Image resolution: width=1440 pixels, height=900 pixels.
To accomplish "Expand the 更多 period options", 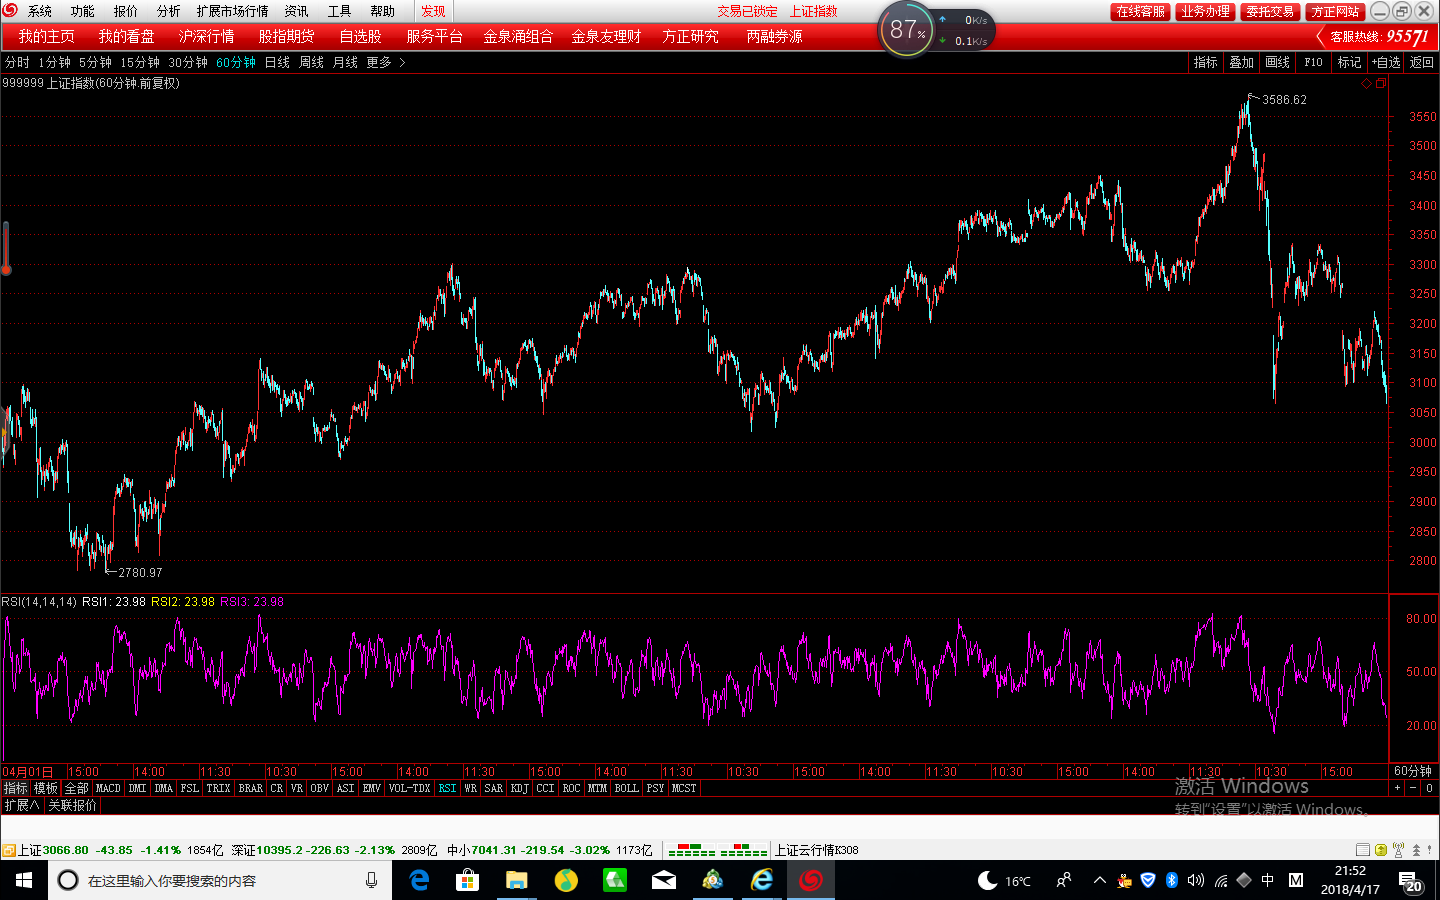I will (x=385, y=62).
